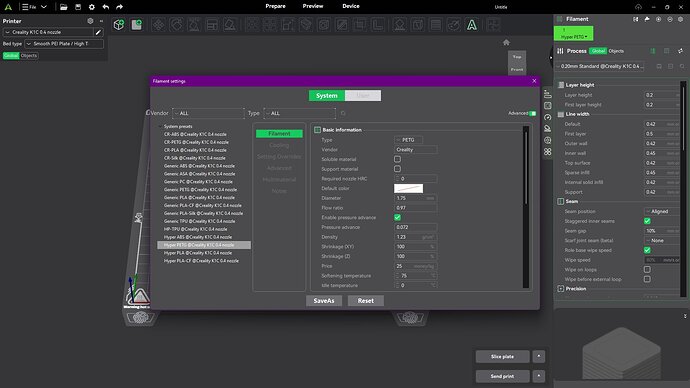Open the Speed gauge icon in the side strip
The height and width of the screenshot is (388, 690).
click(x=547, y=117)
